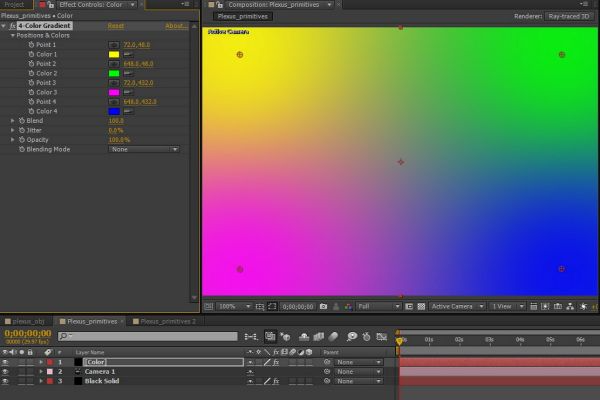
Task: Click the Brainstorm icon in timeline
Action: click(352, 336)
